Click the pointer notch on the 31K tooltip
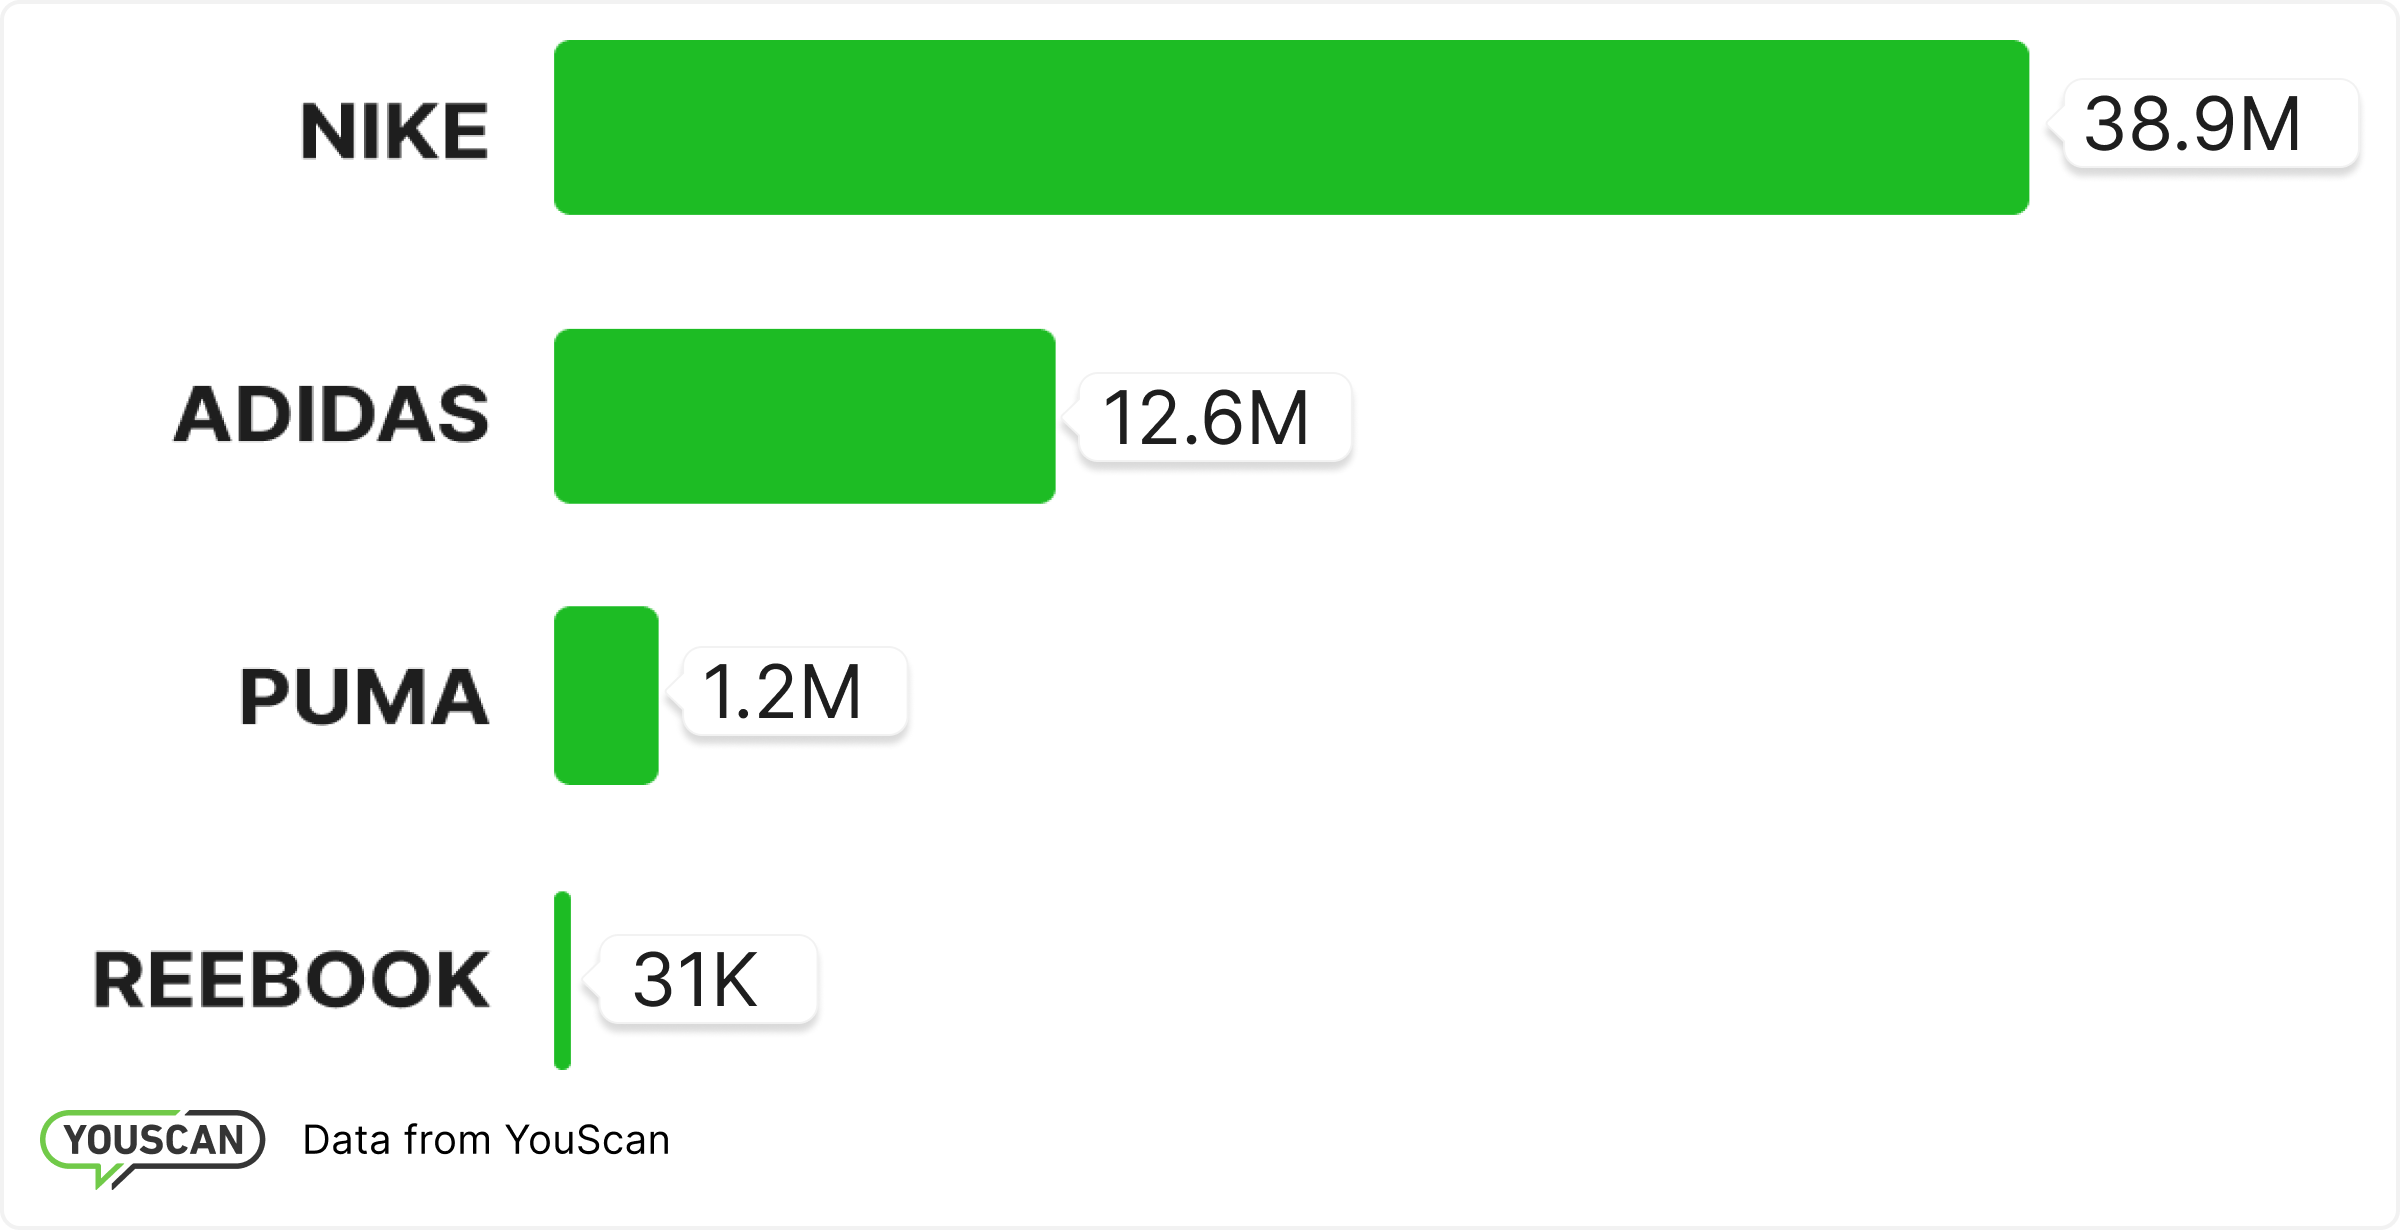This screenshot has height=1230, width=2400. pos(591,980)
